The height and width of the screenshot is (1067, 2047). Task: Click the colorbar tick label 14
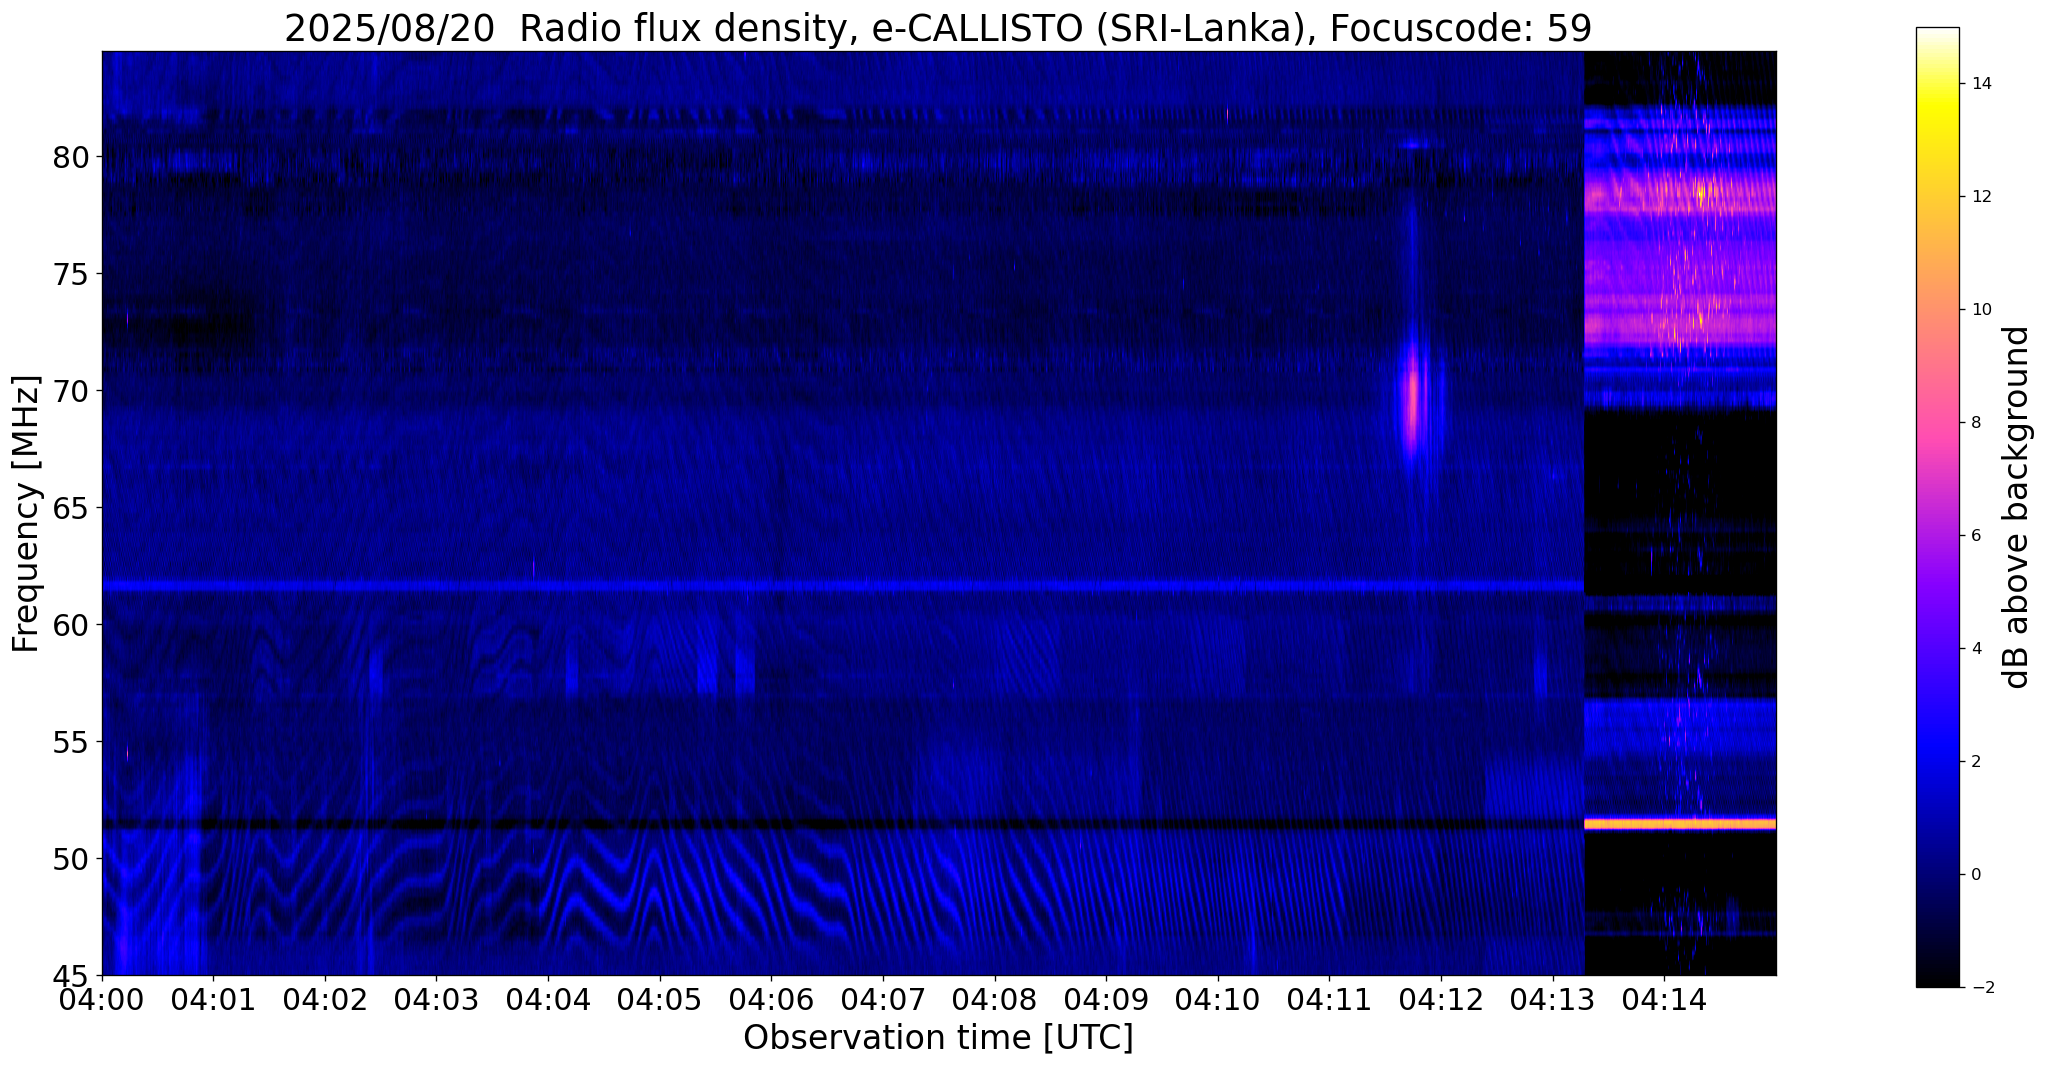pos(1978,84)
